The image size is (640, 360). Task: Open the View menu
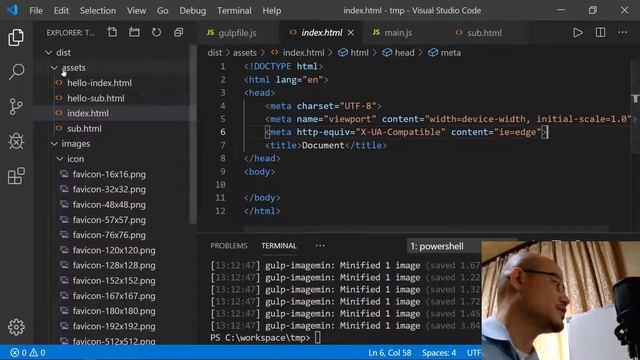click(x=136, y=11)
